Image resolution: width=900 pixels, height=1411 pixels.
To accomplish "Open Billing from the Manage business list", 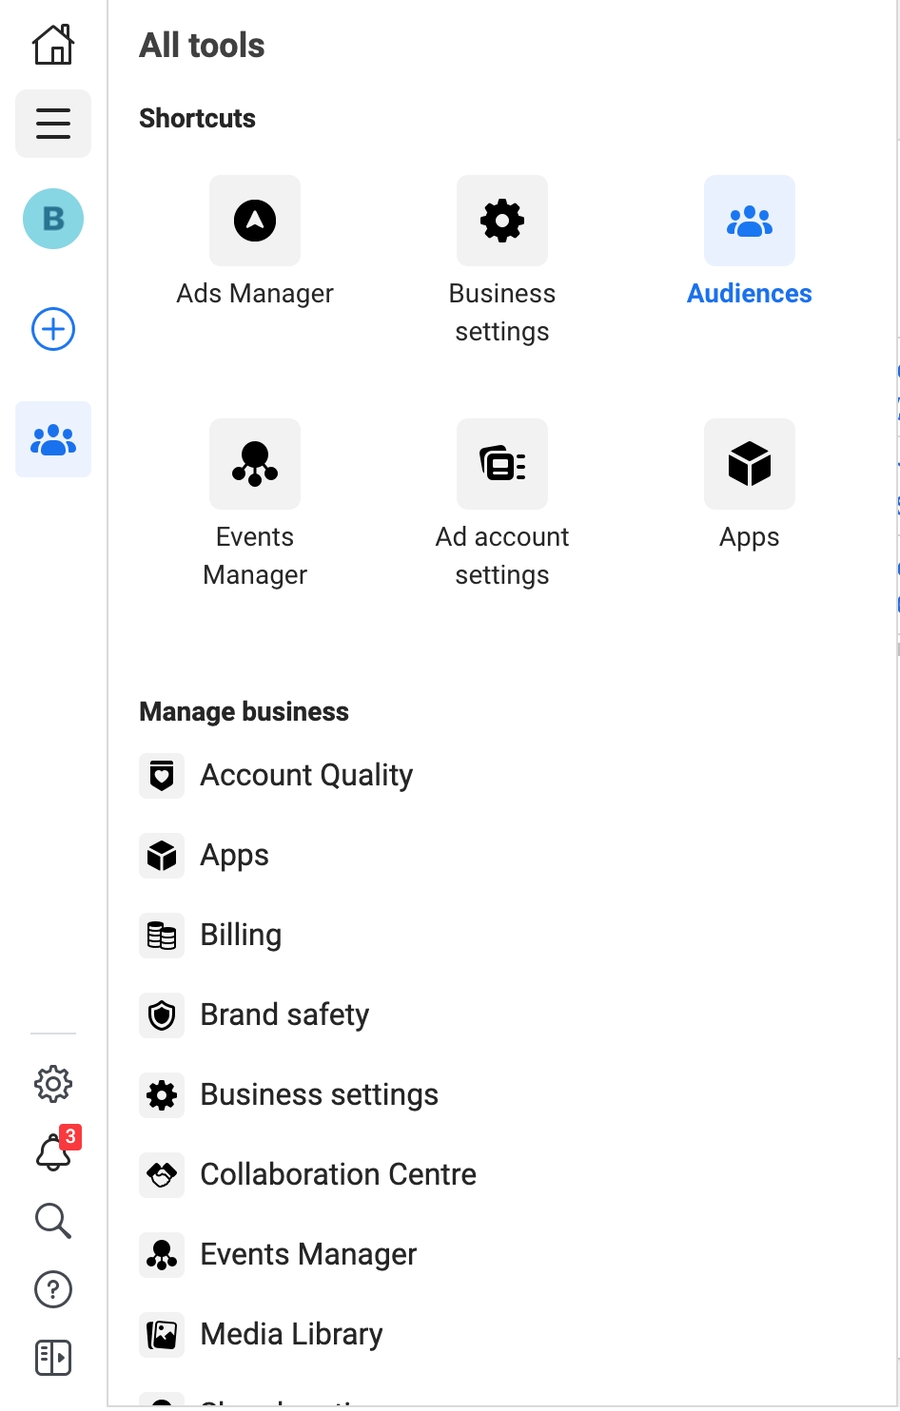I will 241,935.
